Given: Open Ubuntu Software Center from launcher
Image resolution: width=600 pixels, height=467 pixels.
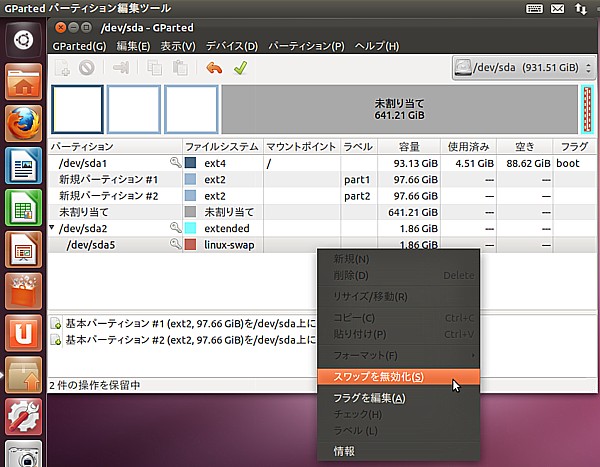Looking at the screenshot, I should click(x=23, y=291).
